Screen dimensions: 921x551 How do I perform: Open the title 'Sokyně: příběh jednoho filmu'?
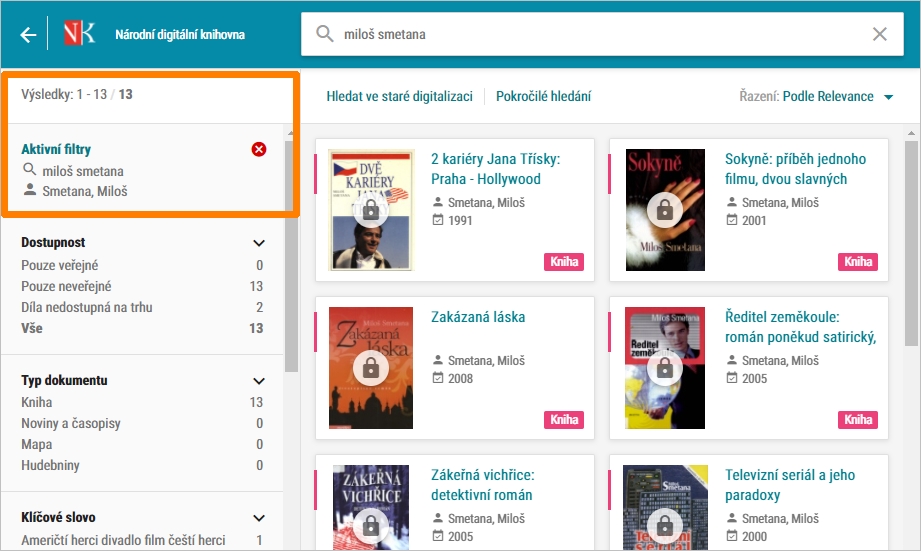coord(795,169)
